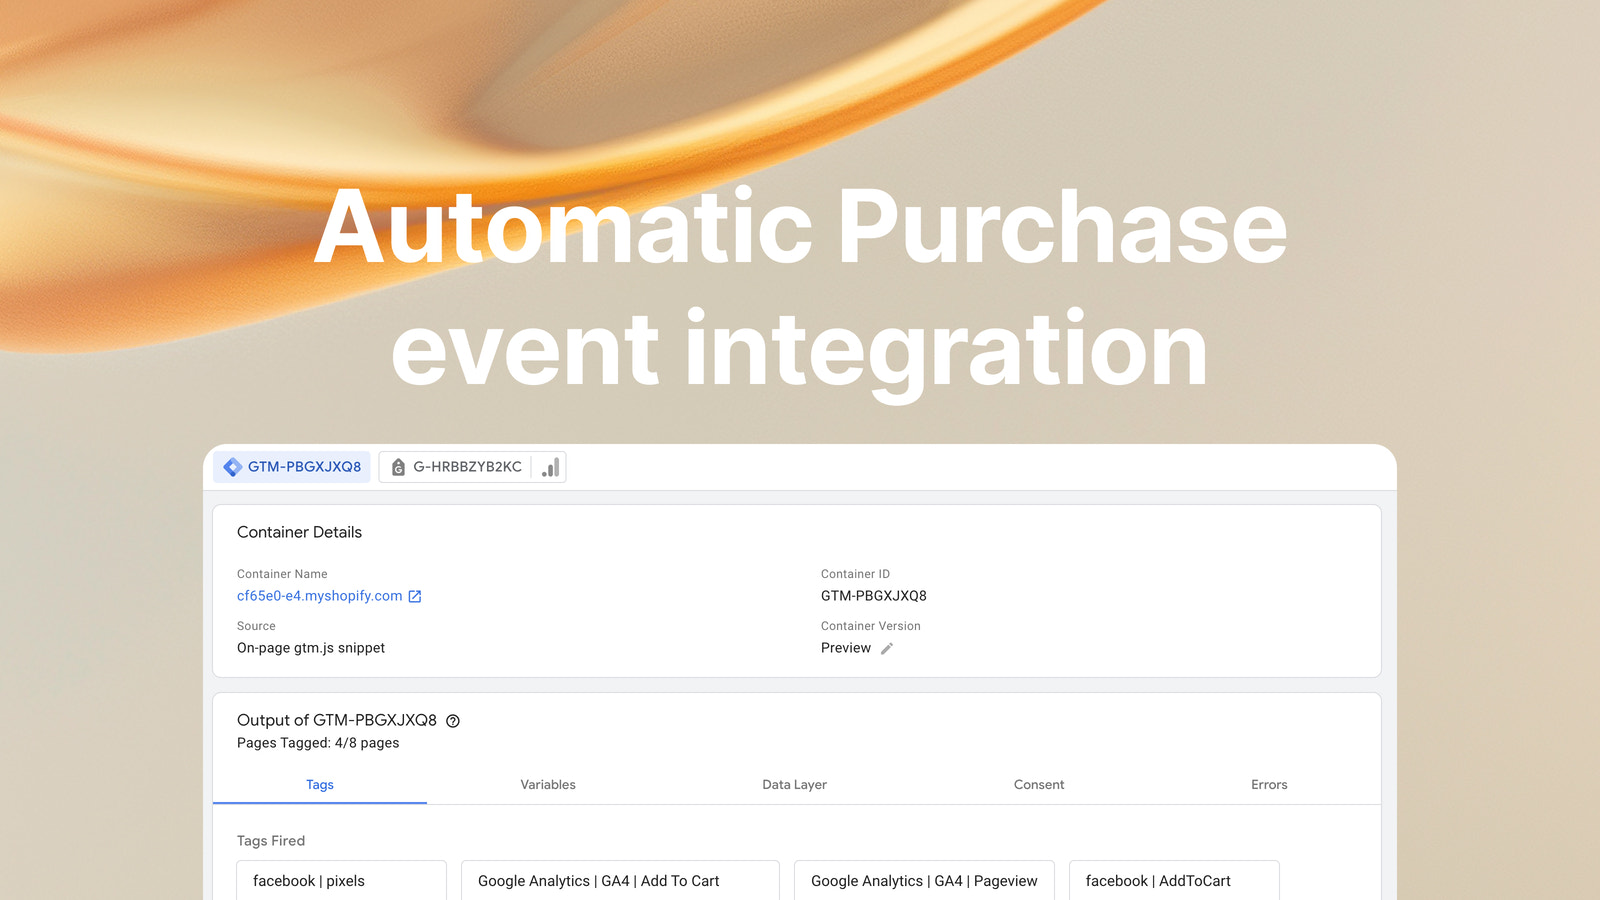Click the Container ID value GTM-PBGXJXQ8
The height and width of the screenshot is (900, 1600).
(x=874, y=596)
